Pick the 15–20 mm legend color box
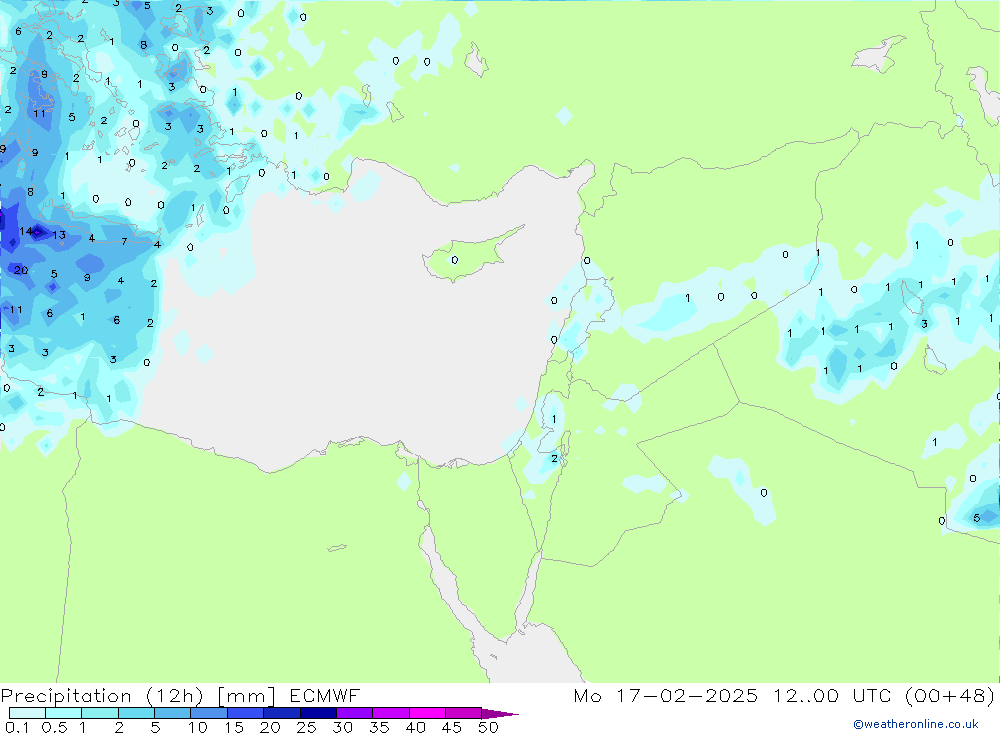Image resolution: width=1000 pixels, height=733 pixels. [246, 713]
